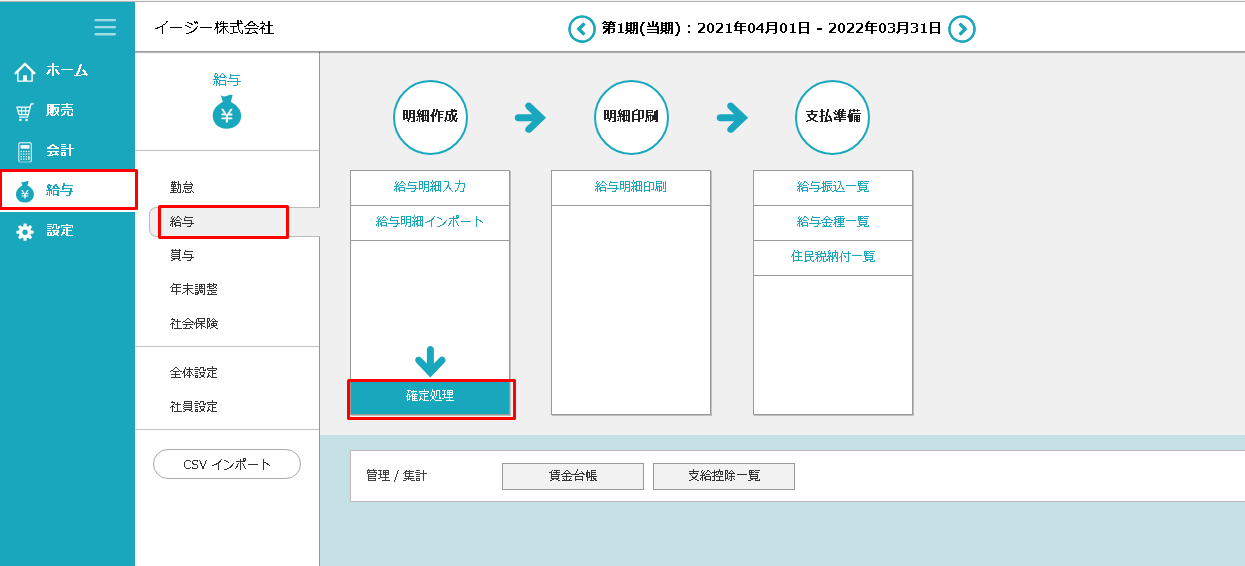Open 住民税納付一覧 link
The height and width of the screenshot is (566, 1245).
click(833, 257)
